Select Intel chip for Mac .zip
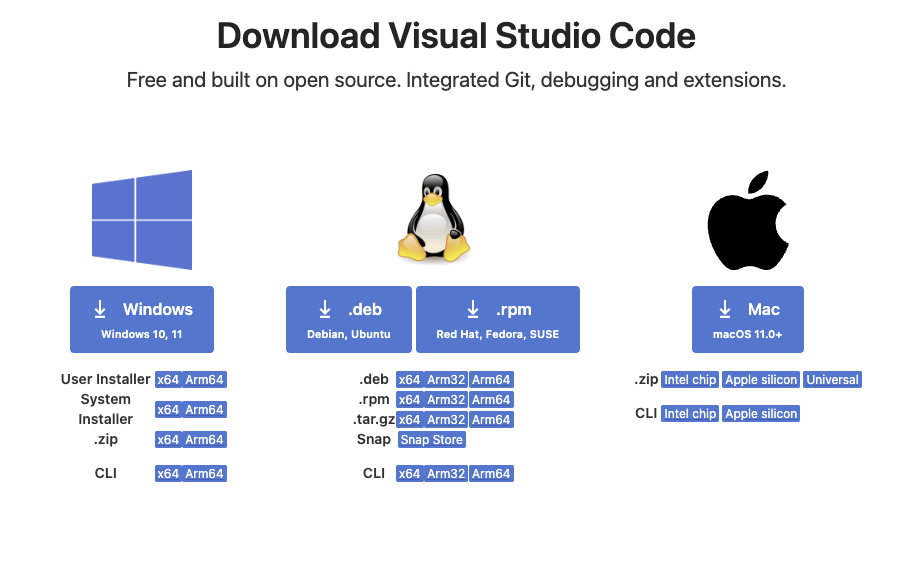 tap(690, 380)
